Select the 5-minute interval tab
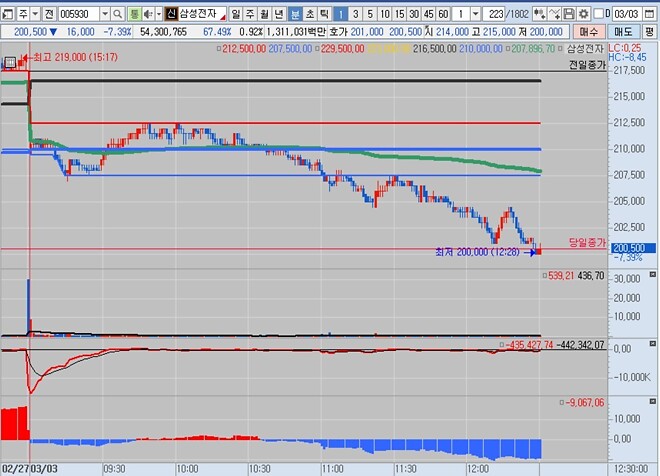 pyautogui.click(x=370, y=14)
